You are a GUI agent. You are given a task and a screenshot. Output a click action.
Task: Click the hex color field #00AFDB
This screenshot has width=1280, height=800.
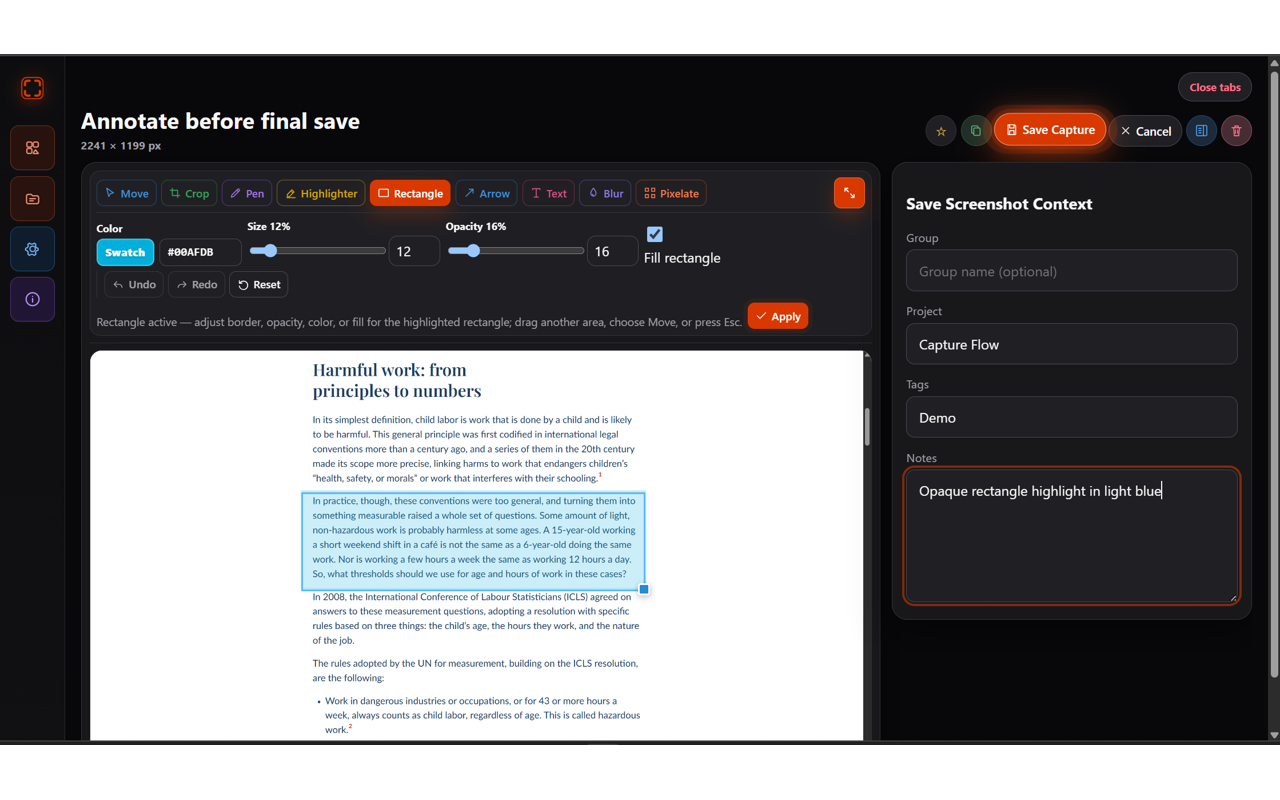coord(200,252)
